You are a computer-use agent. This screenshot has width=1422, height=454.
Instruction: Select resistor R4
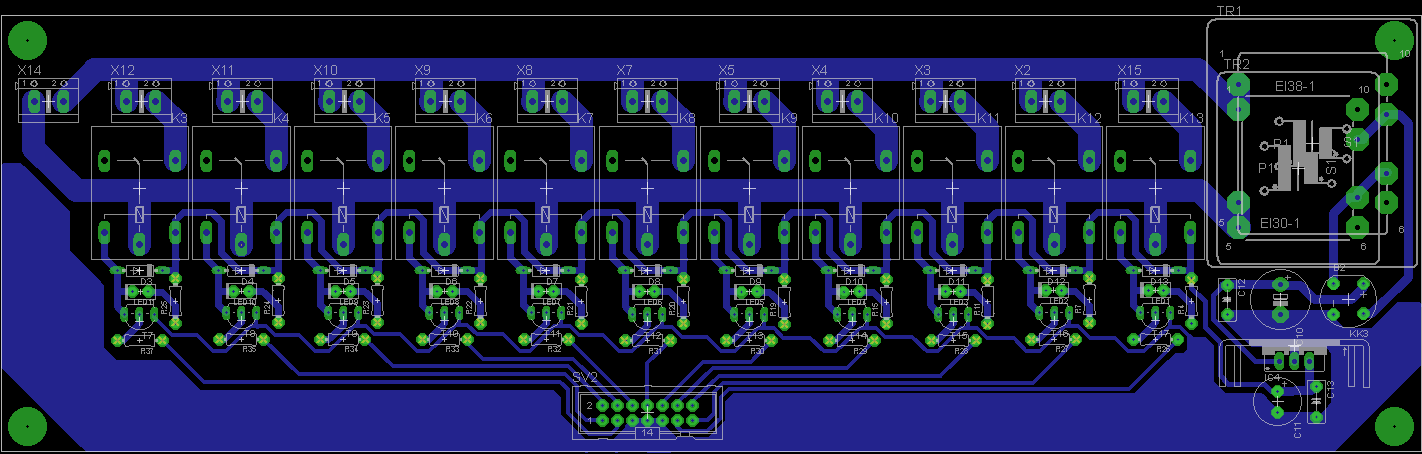tap(1191, 300)
